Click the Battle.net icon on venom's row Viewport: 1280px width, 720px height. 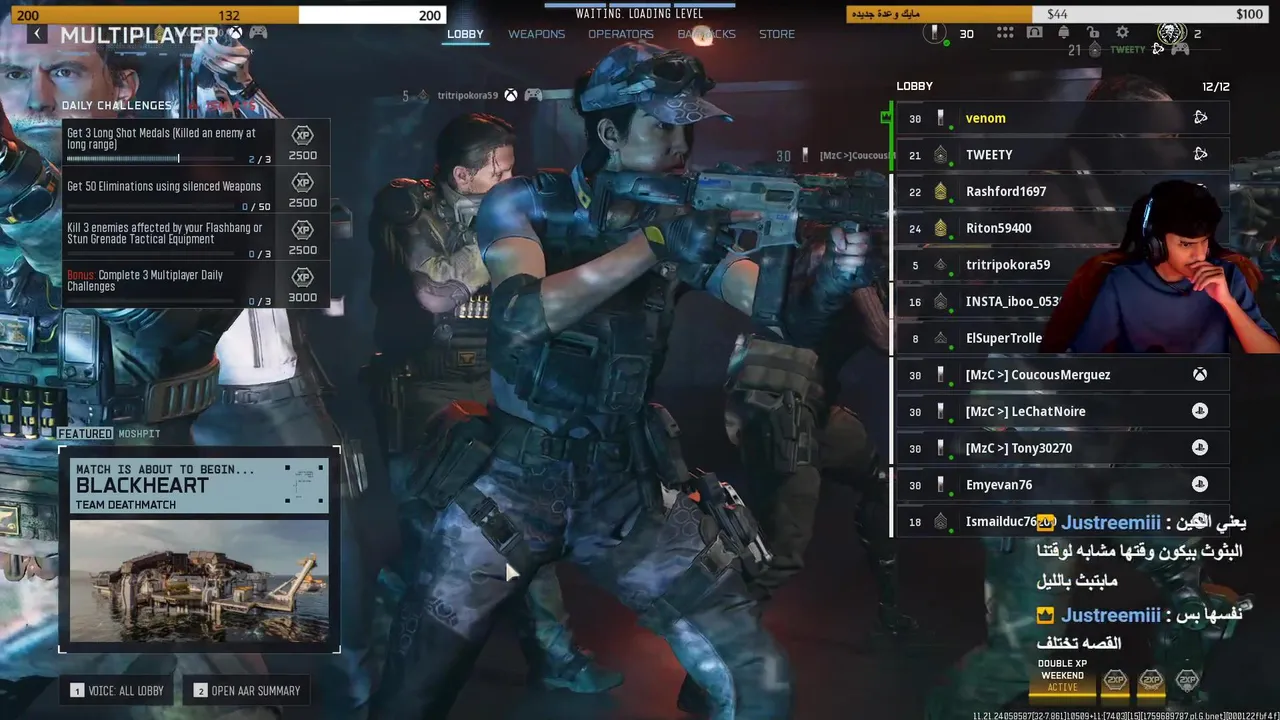point(1200,118)
